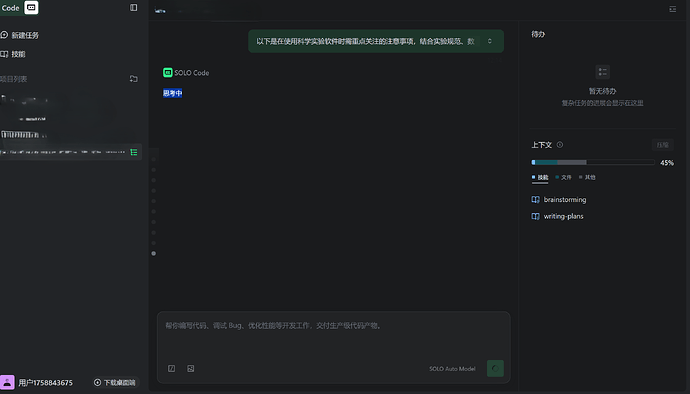Switch to the 其他 context tab
Viewport: 690px width, 394px height.
coord(587,177)
